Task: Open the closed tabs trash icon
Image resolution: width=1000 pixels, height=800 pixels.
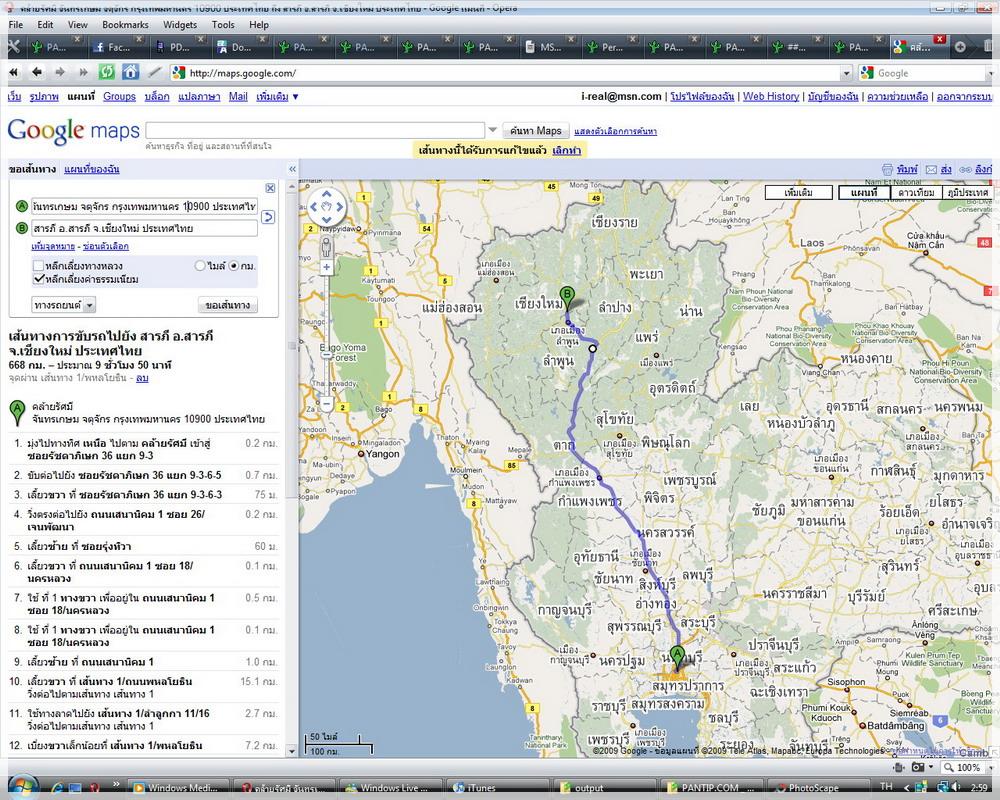Action: 989,47
